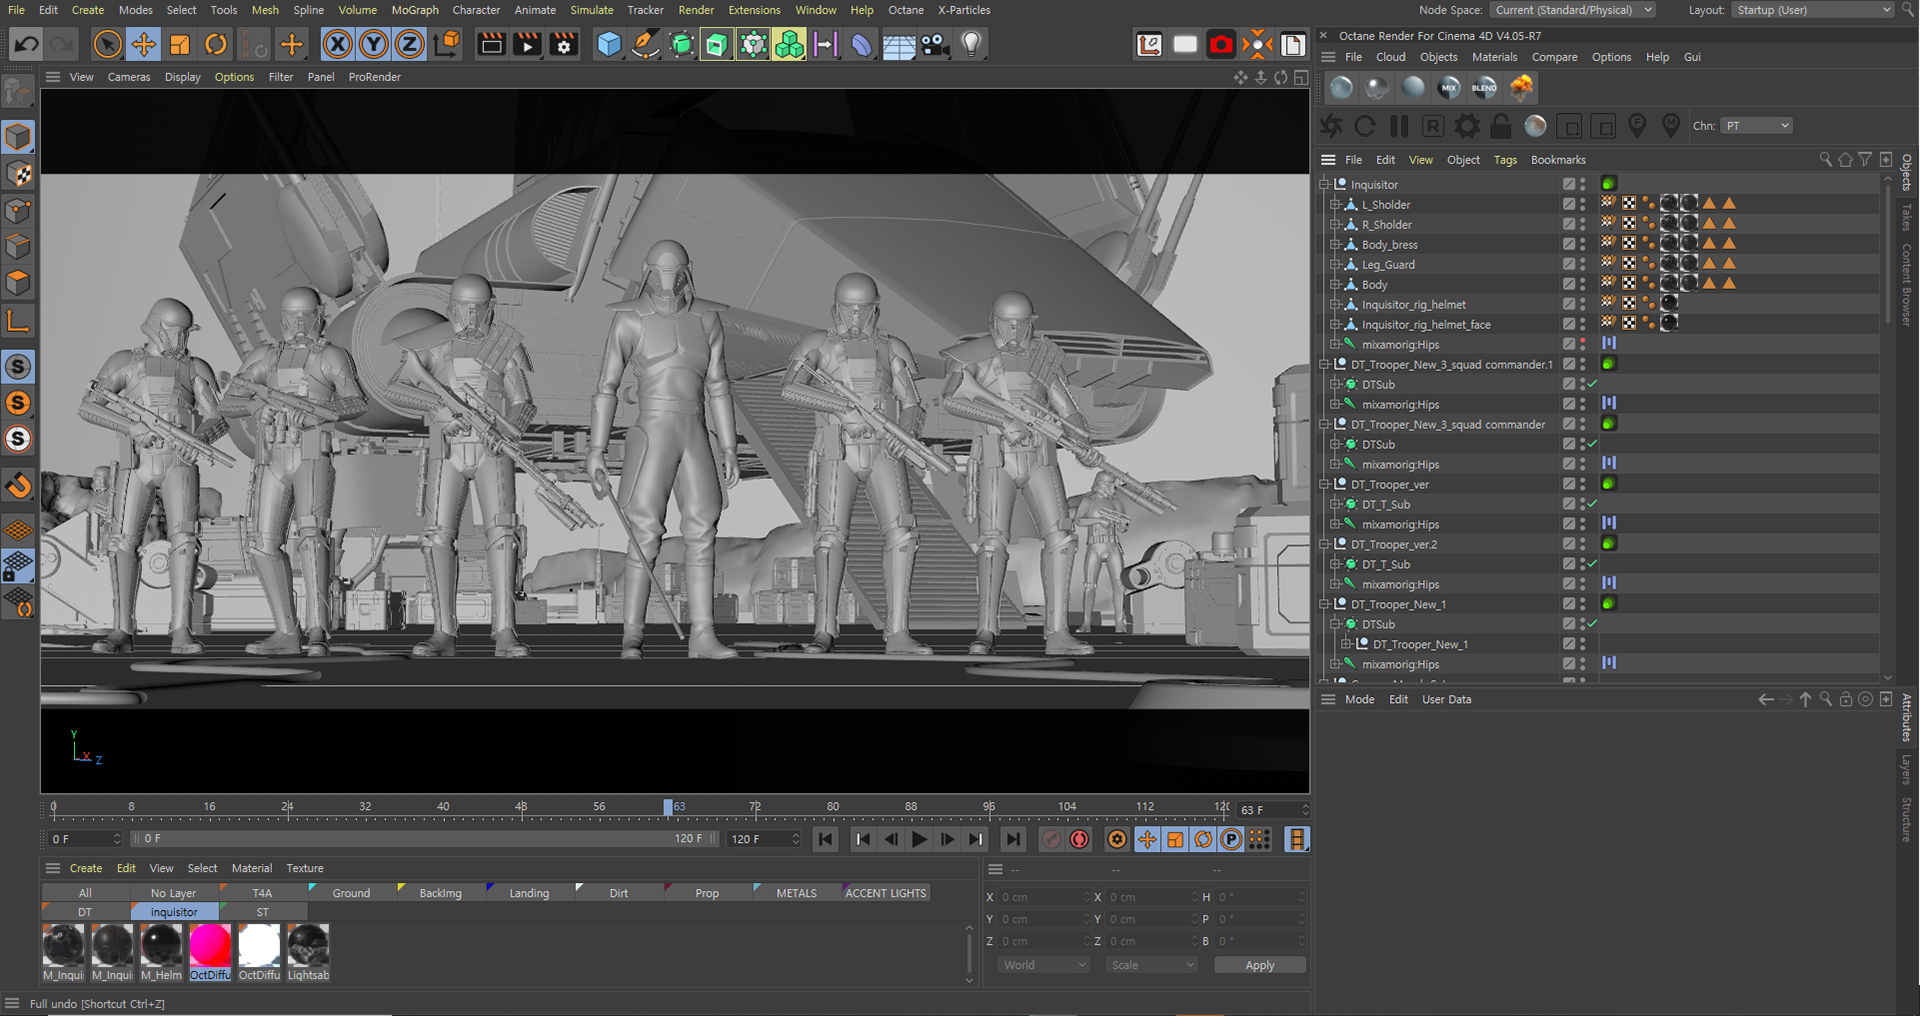Open the Node Space dropdown
The width and height of the screenshot is (1920, 1016).
[x=1572, y=10]
